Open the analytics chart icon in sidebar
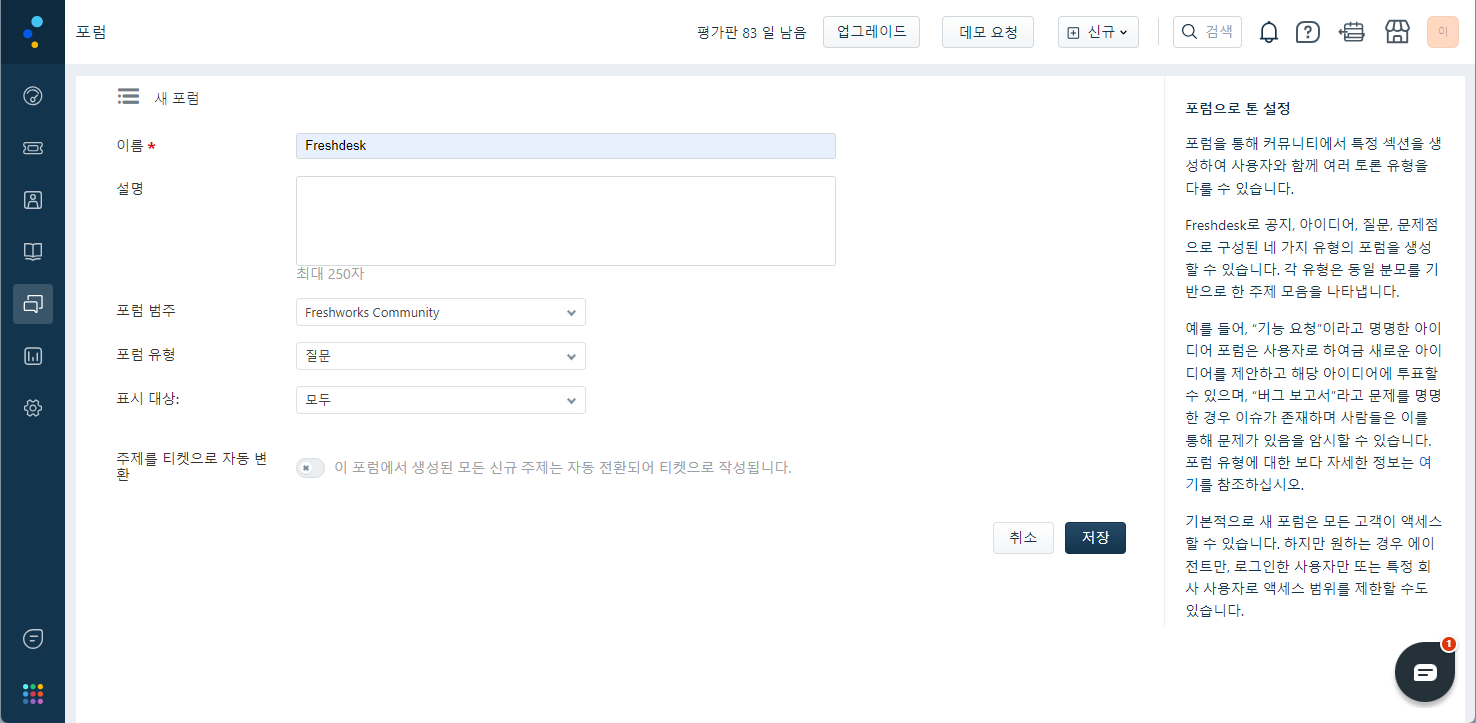The width and height of the screenshot is (1476, 723). click(33, 356)
